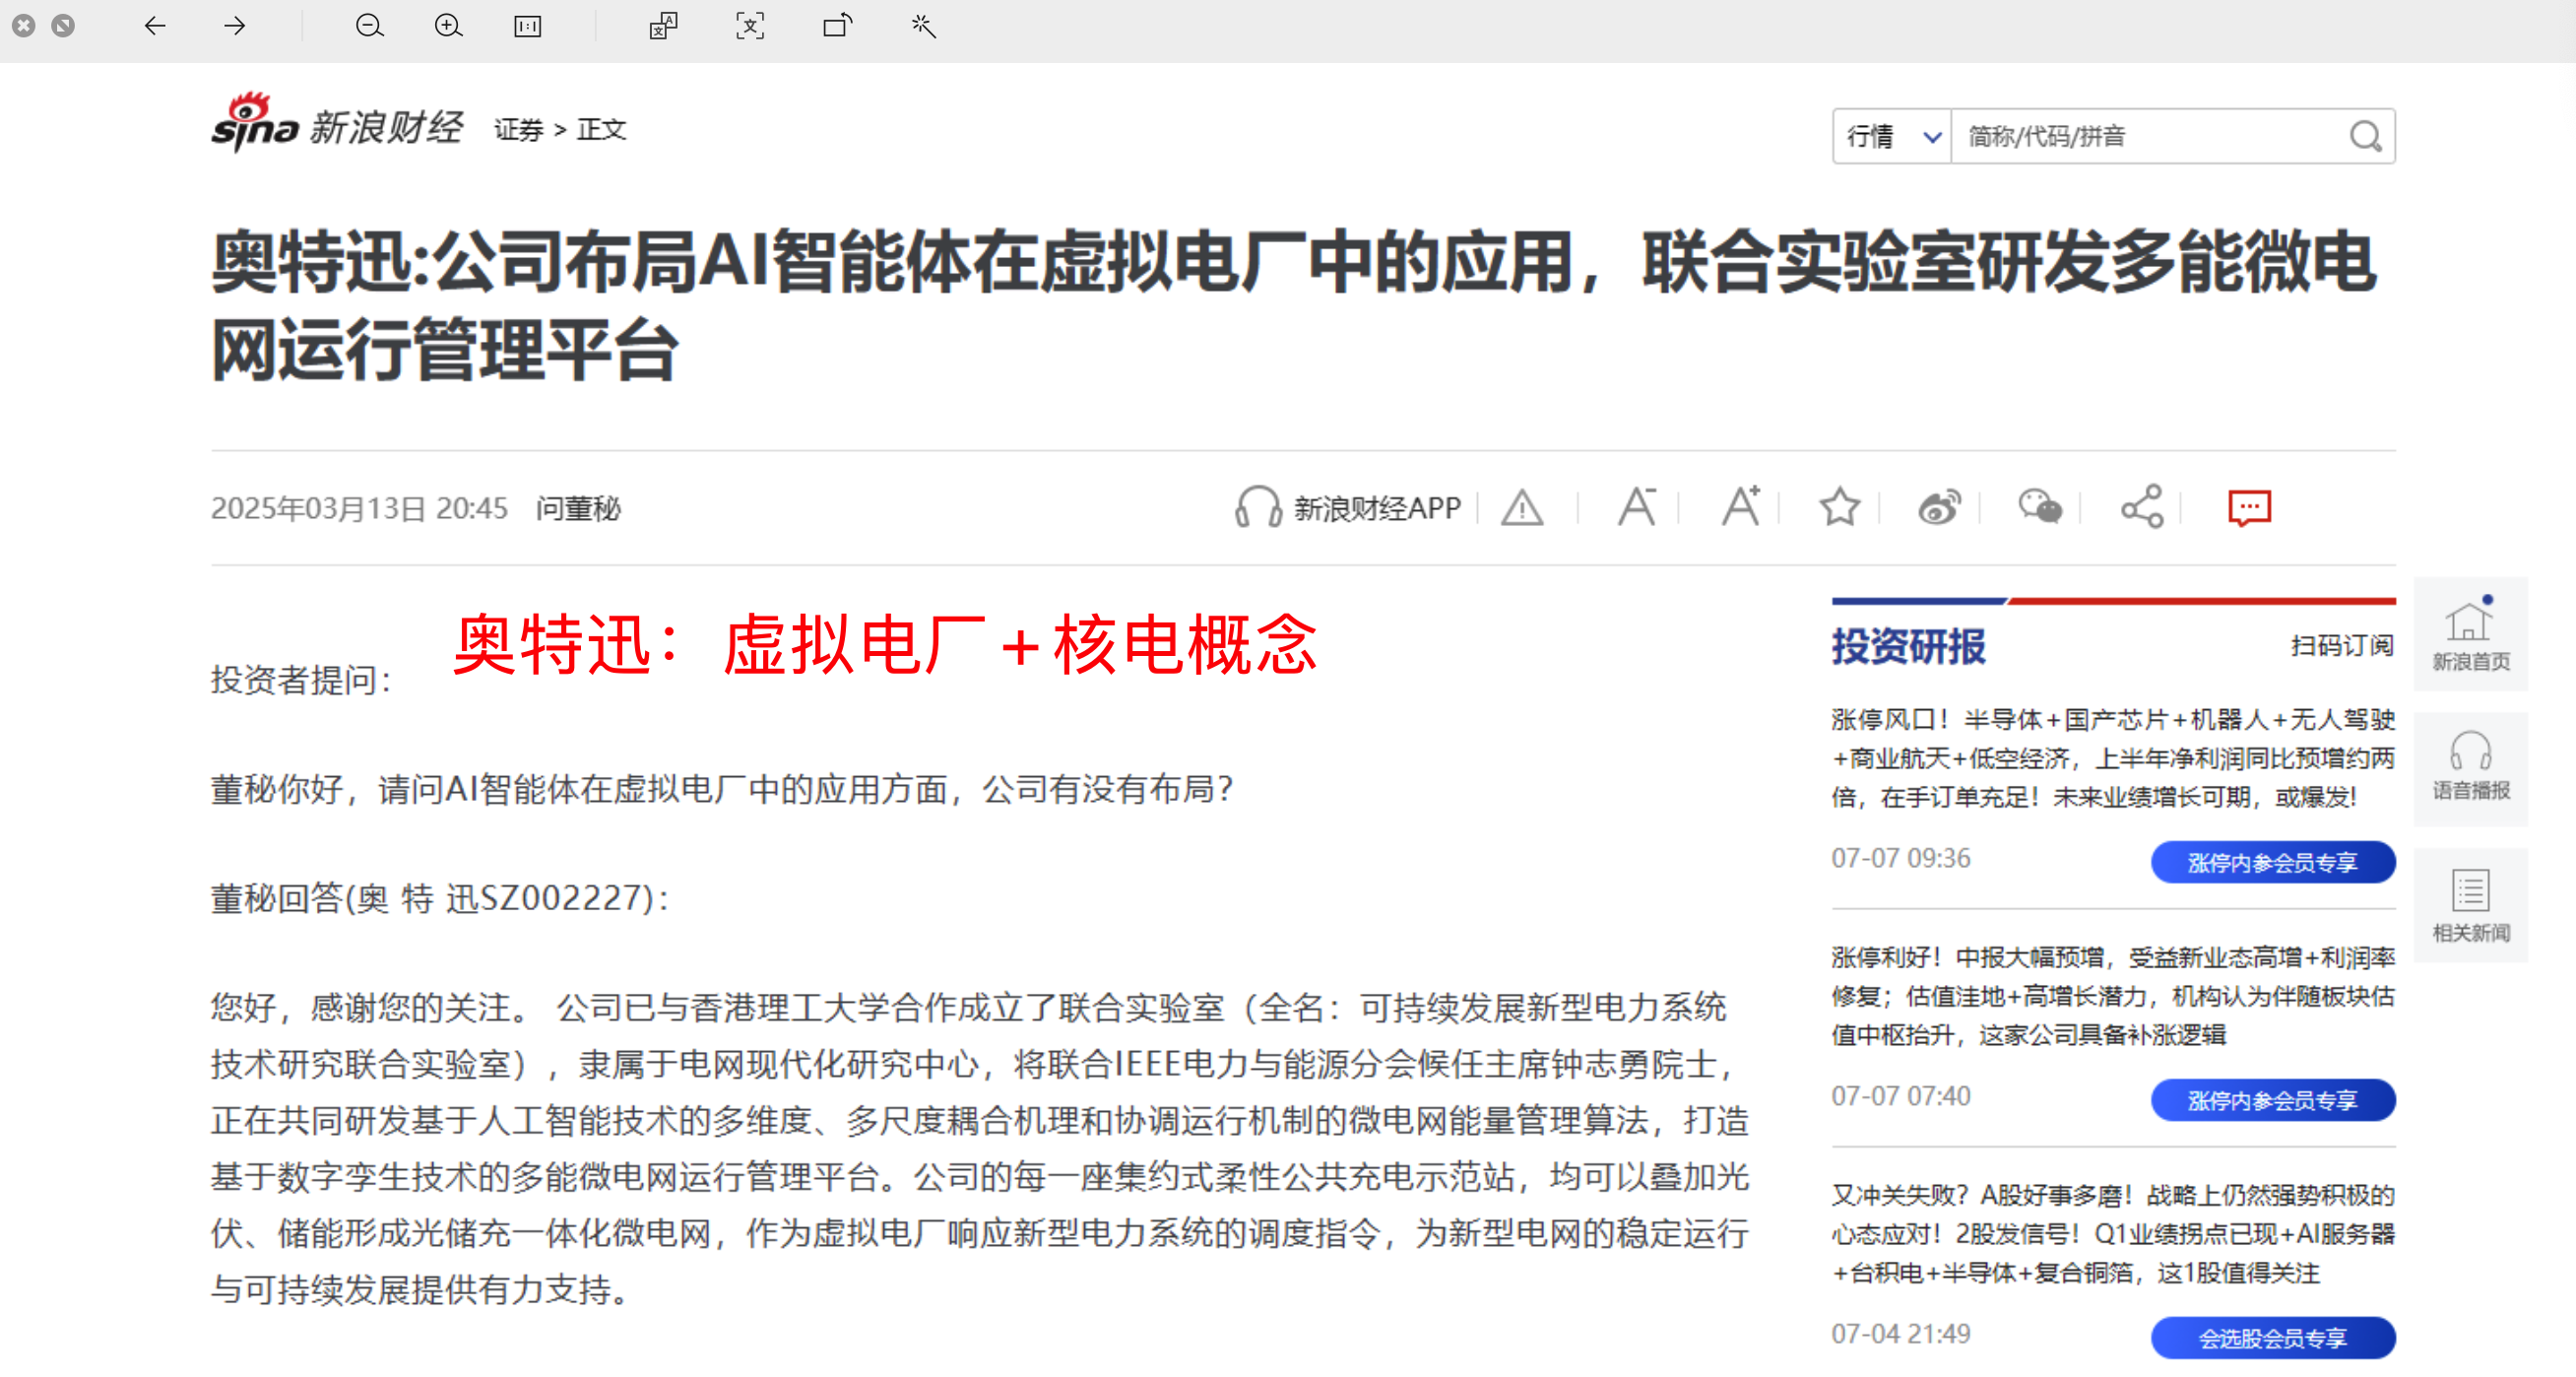The image size is (2576, 1377).
Task: Open the 投资研报 heading
Action: pos(1908,646)
